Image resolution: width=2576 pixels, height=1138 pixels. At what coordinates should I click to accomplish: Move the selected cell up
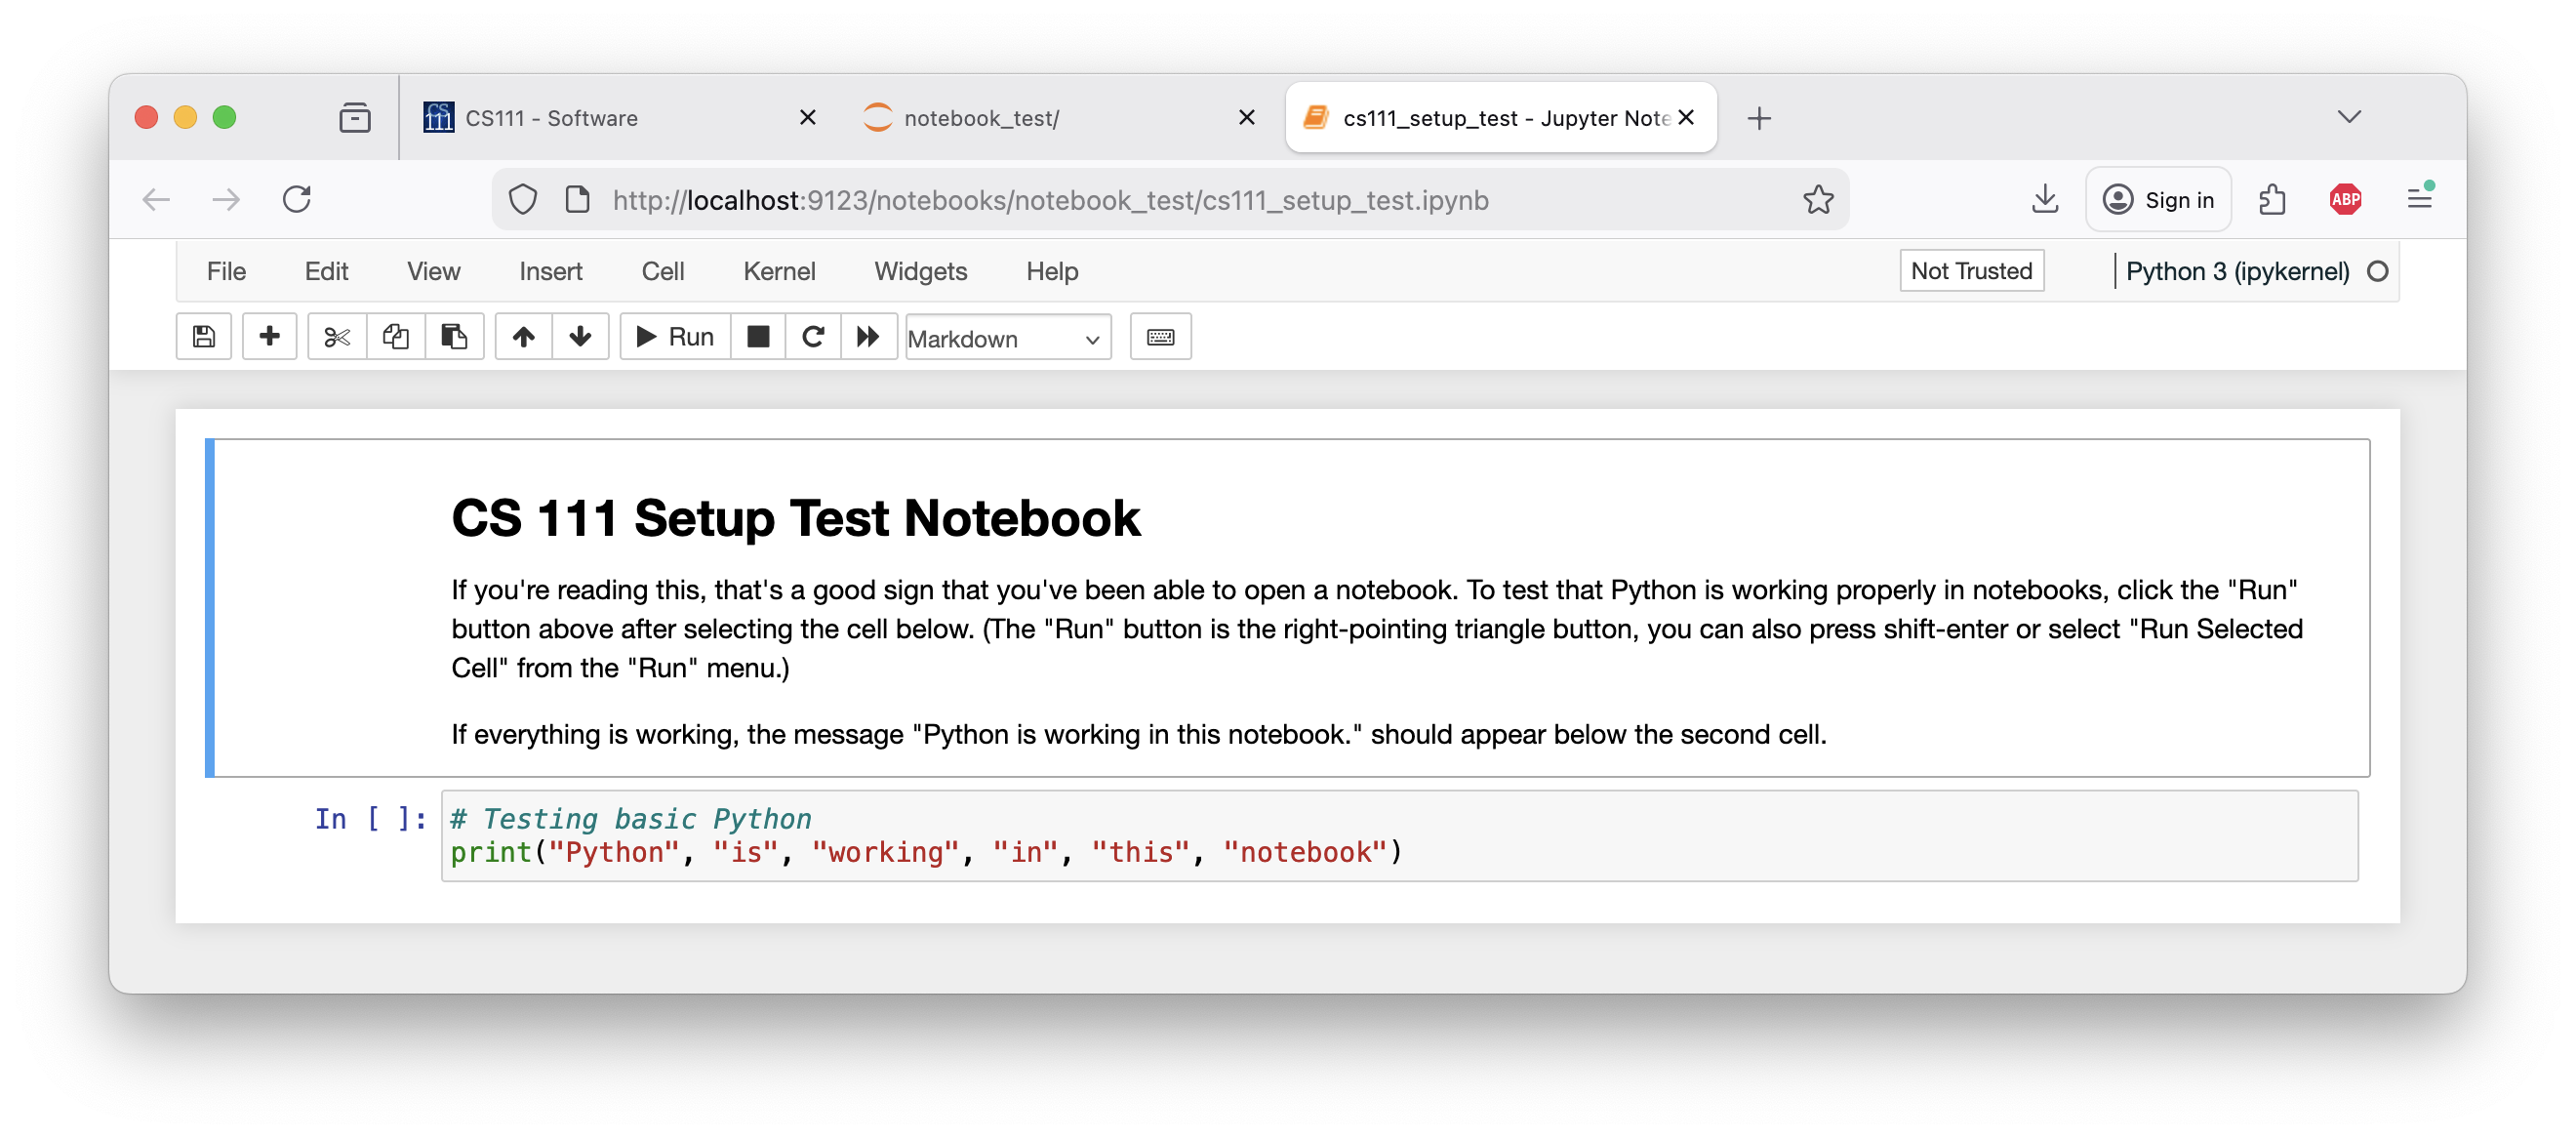click(523, 337)
